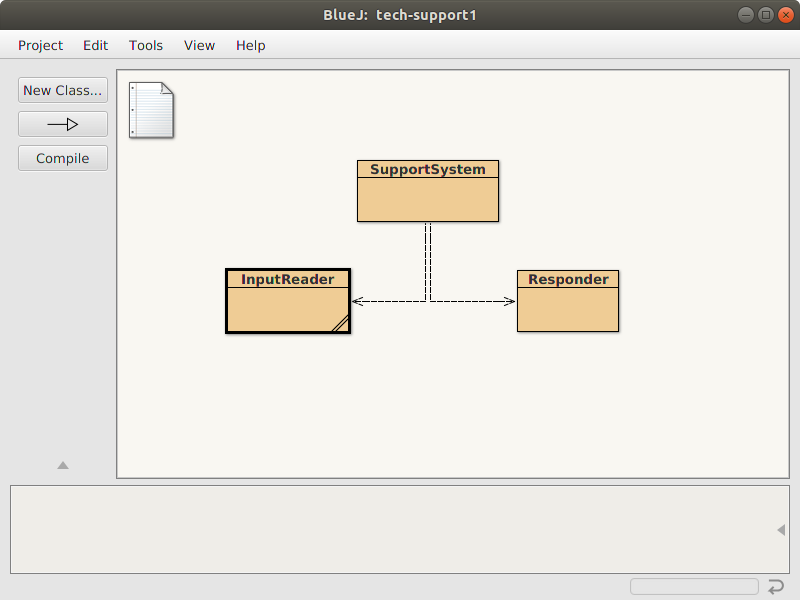Select the SupportSystem class
Screen dimensions: 800x600
(427, 190)
